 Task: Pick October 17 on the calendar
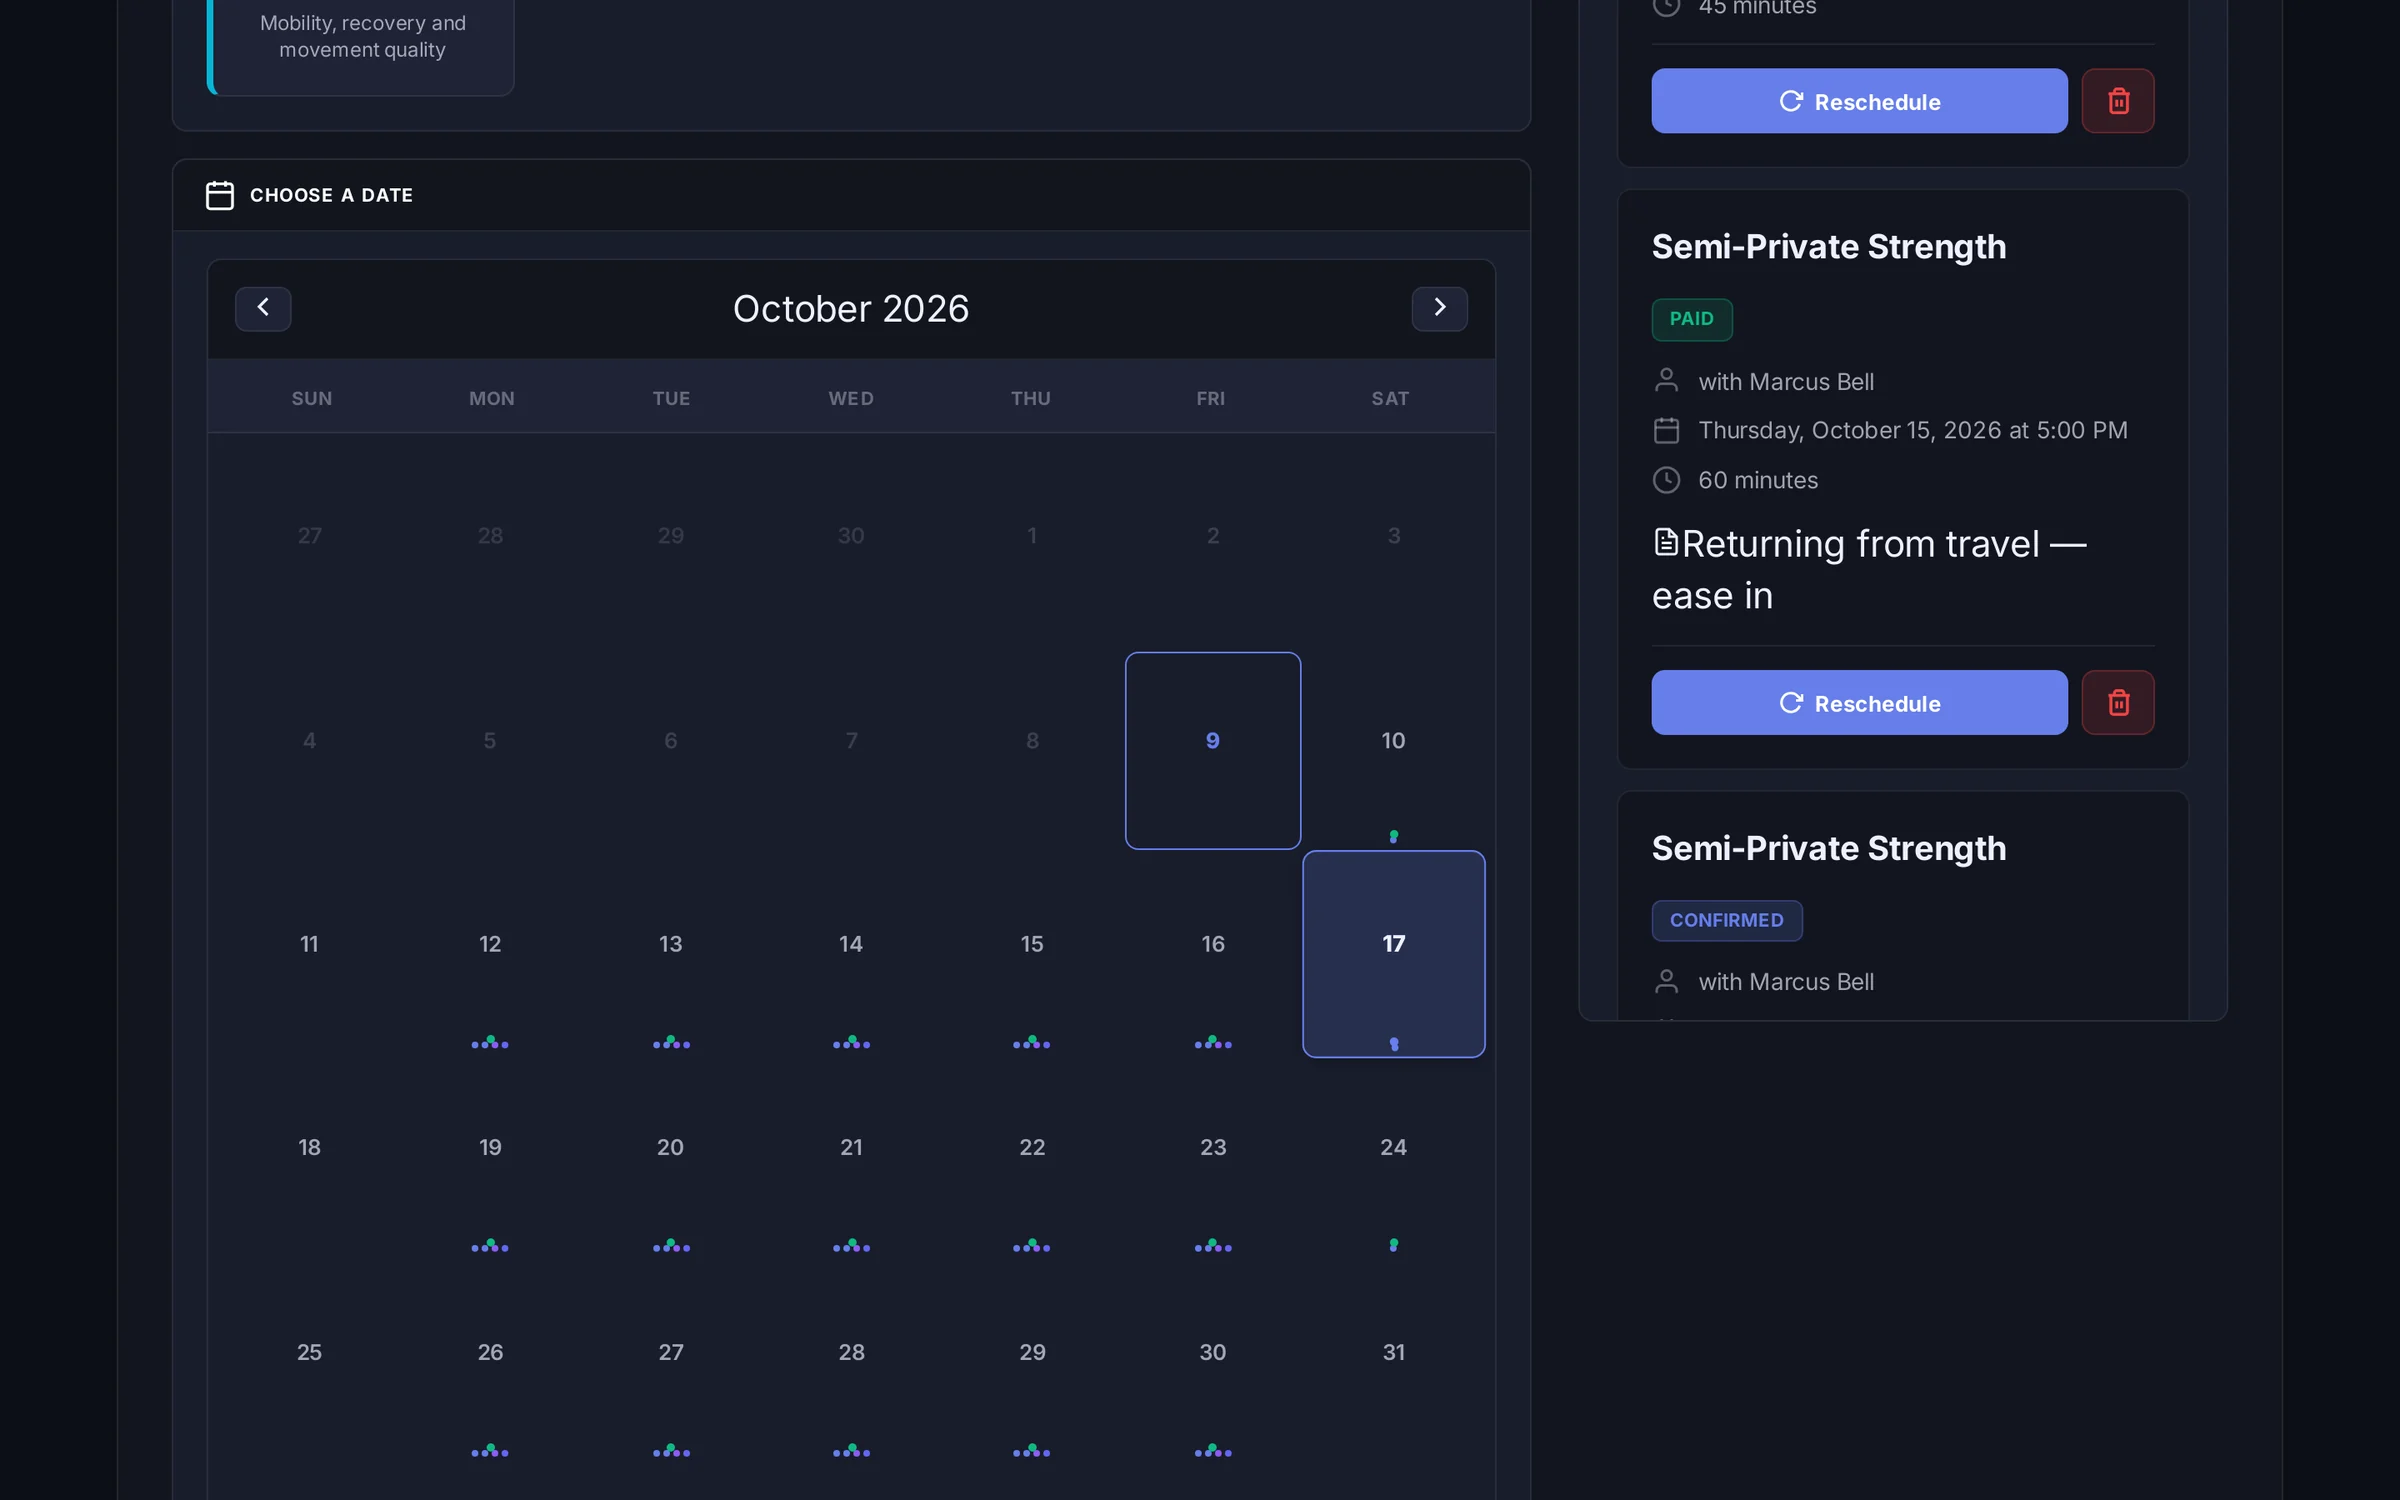click(x=1393, y=953)
